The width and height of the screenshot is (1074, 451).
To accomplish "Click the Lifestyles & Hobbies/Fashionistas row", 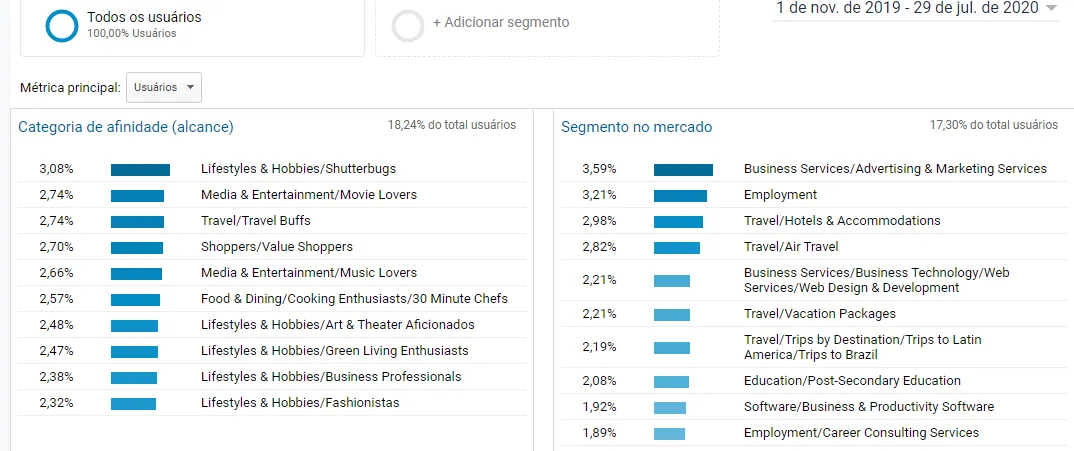I will 272,402.
